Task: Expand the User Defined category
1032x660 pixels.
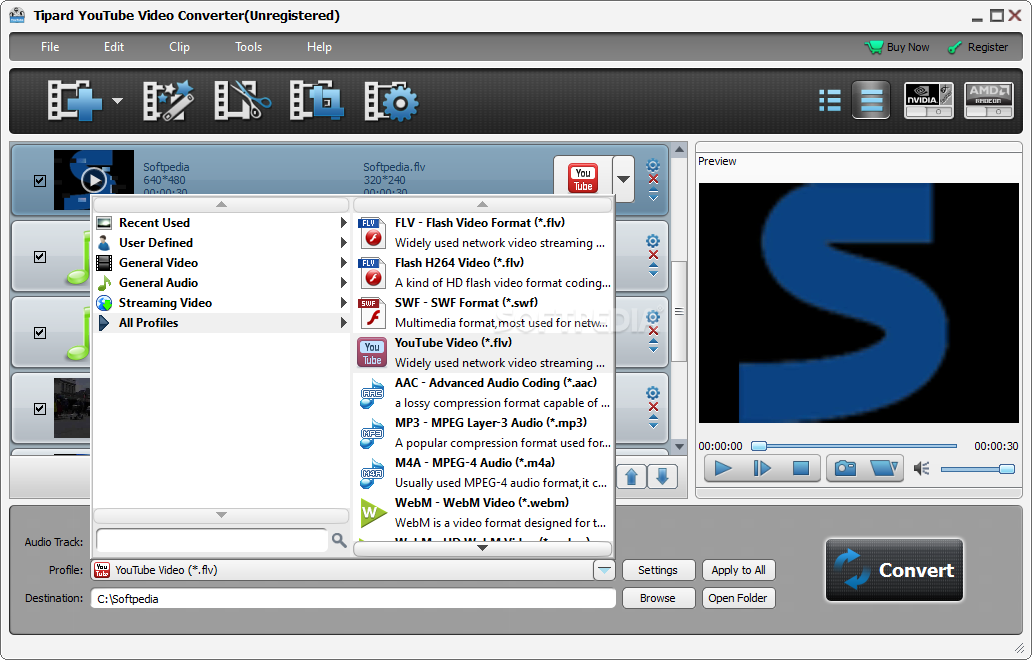Action: (x=222, y=243)
